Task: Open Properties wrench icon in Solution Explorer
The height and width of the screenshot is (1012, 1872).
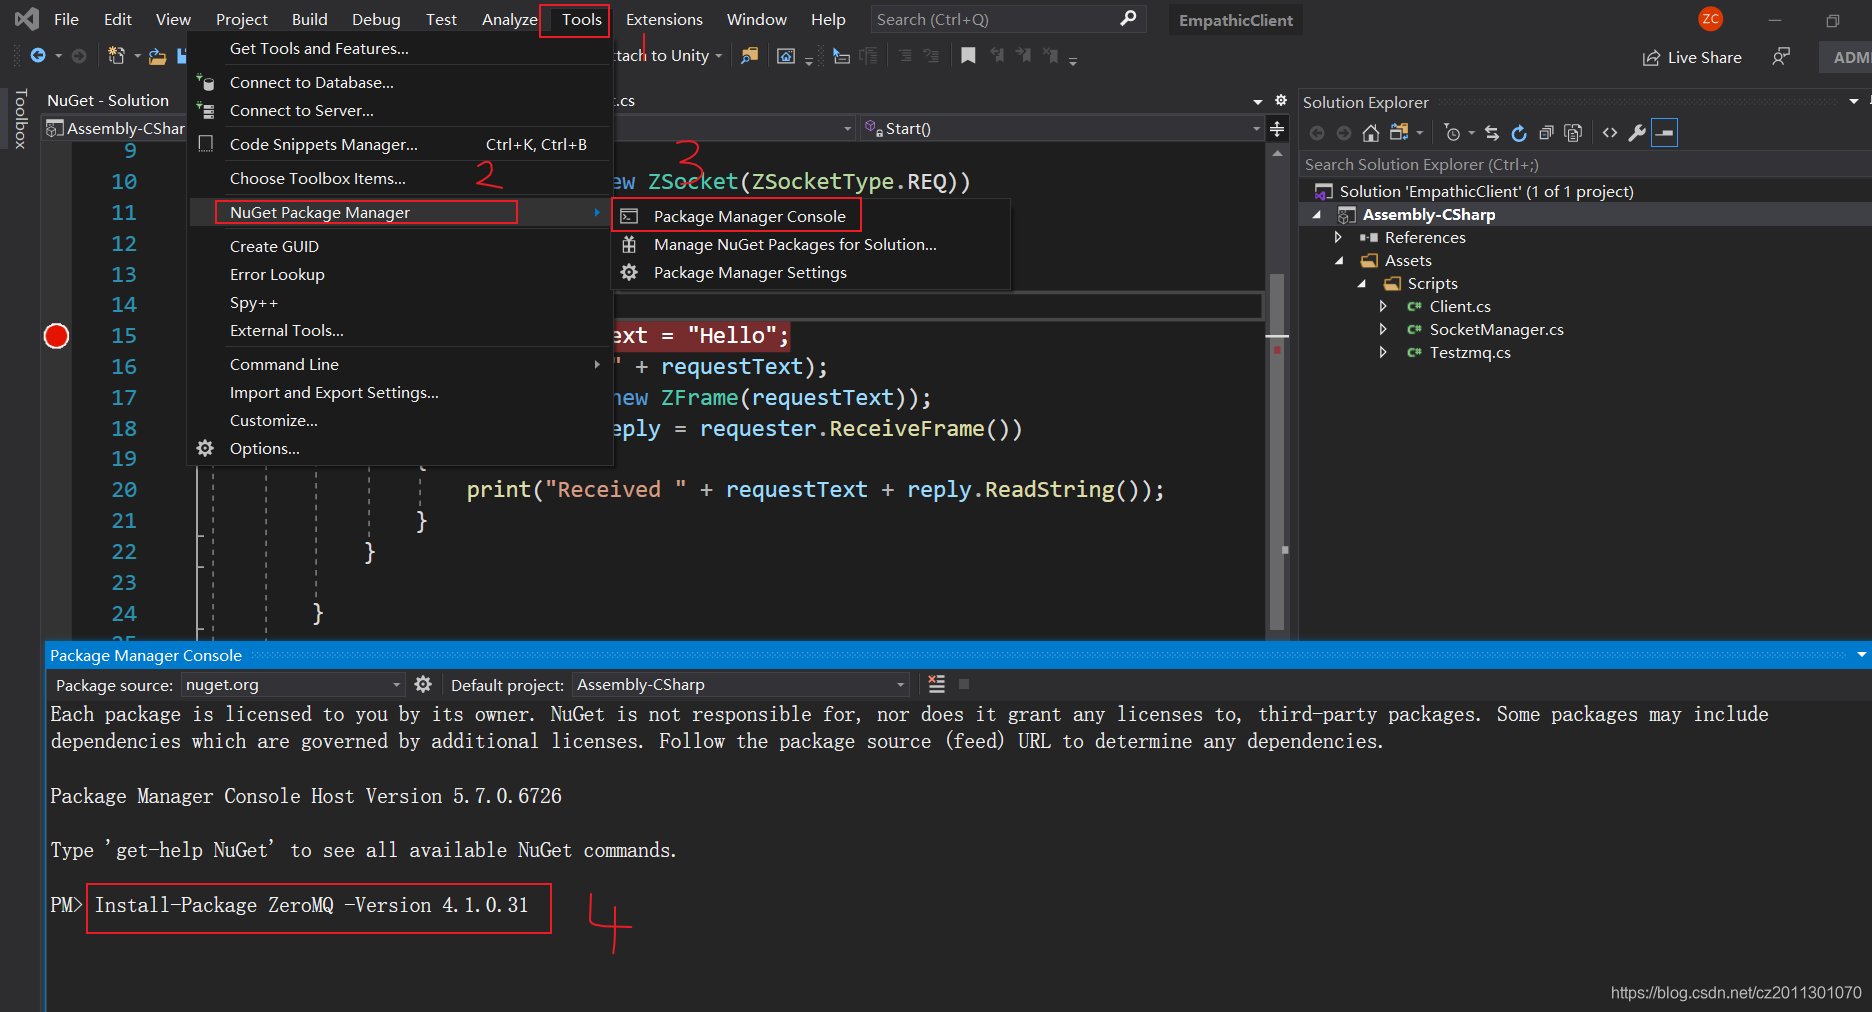Action: coord(1637,133)
